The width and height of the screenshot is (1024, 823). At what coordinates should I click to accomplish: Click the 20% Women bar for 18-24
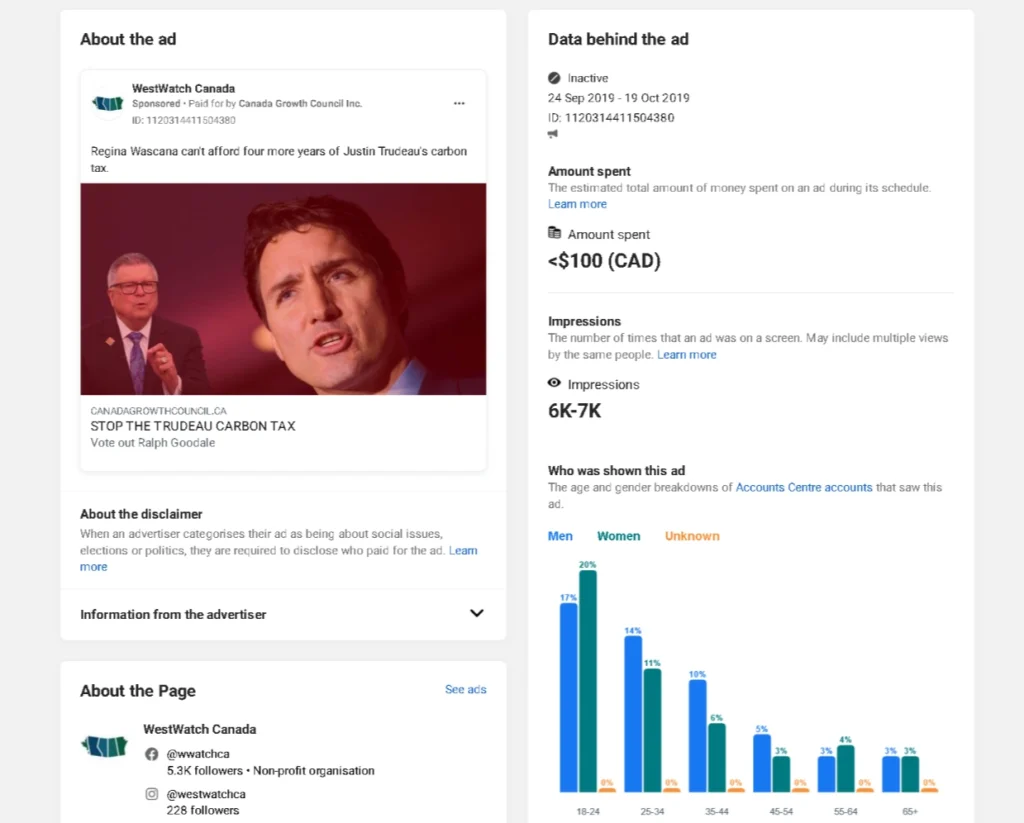(x=588, y=680)
